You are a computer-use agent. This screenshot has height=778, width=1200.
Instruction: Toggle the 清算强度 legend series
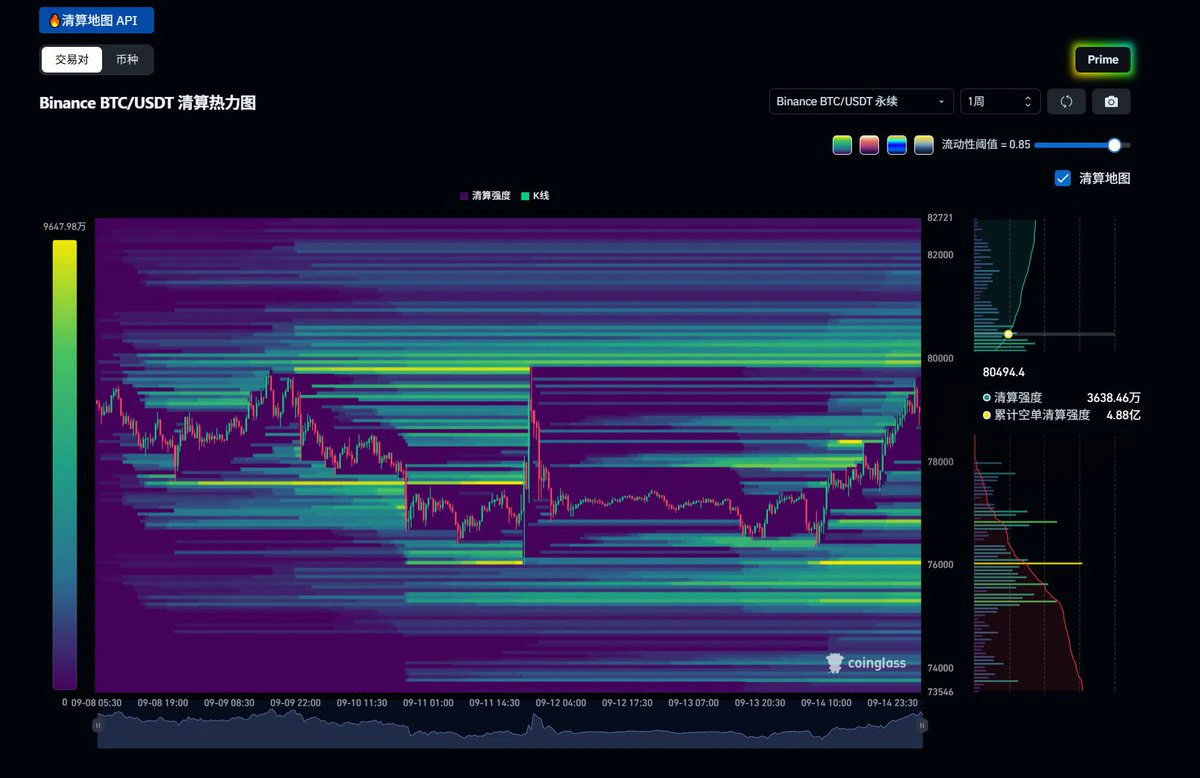(485, 196)
